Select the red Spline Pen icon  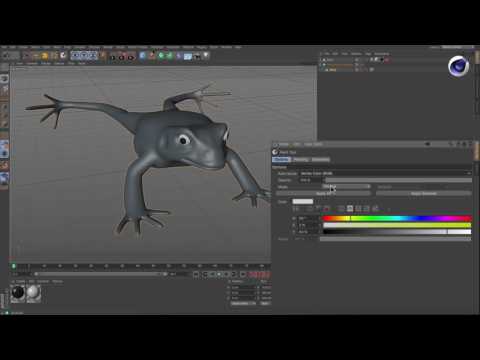(152, 56)
